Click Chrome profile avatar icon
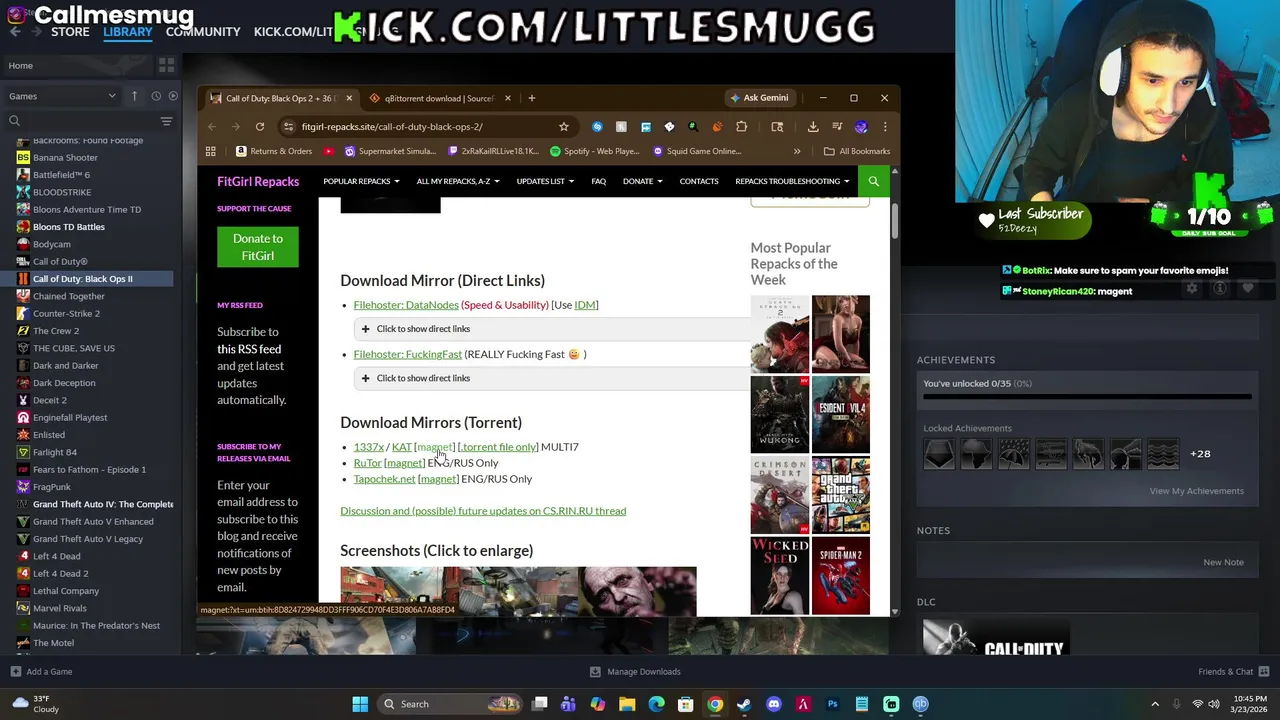Image resolution: width=1280 pixels, height=720 pixels. coord(861,127)
